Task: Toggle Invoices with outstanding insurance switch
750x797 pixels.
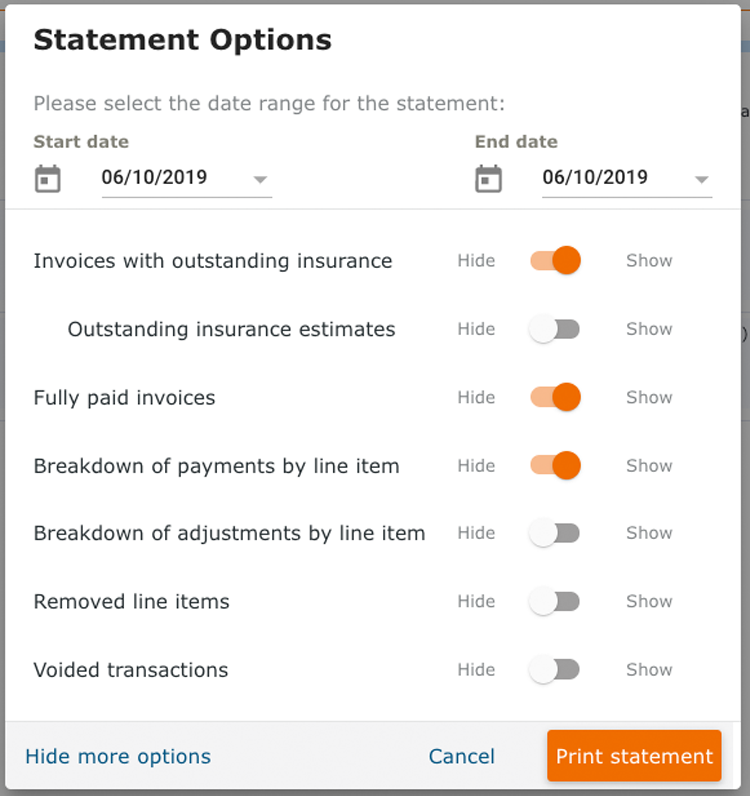Action: (x=555, y=260)
